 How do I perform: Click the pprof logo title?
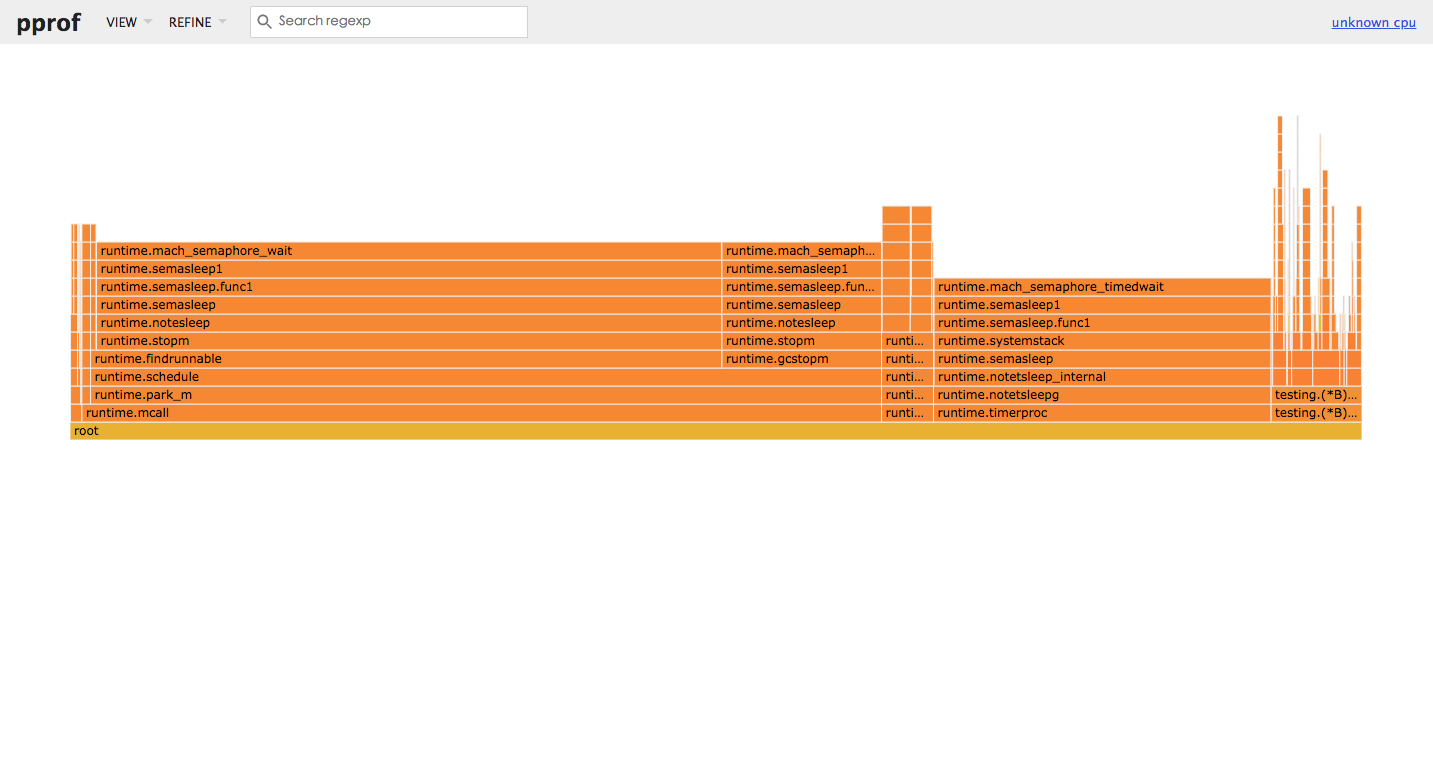(48, 22)
